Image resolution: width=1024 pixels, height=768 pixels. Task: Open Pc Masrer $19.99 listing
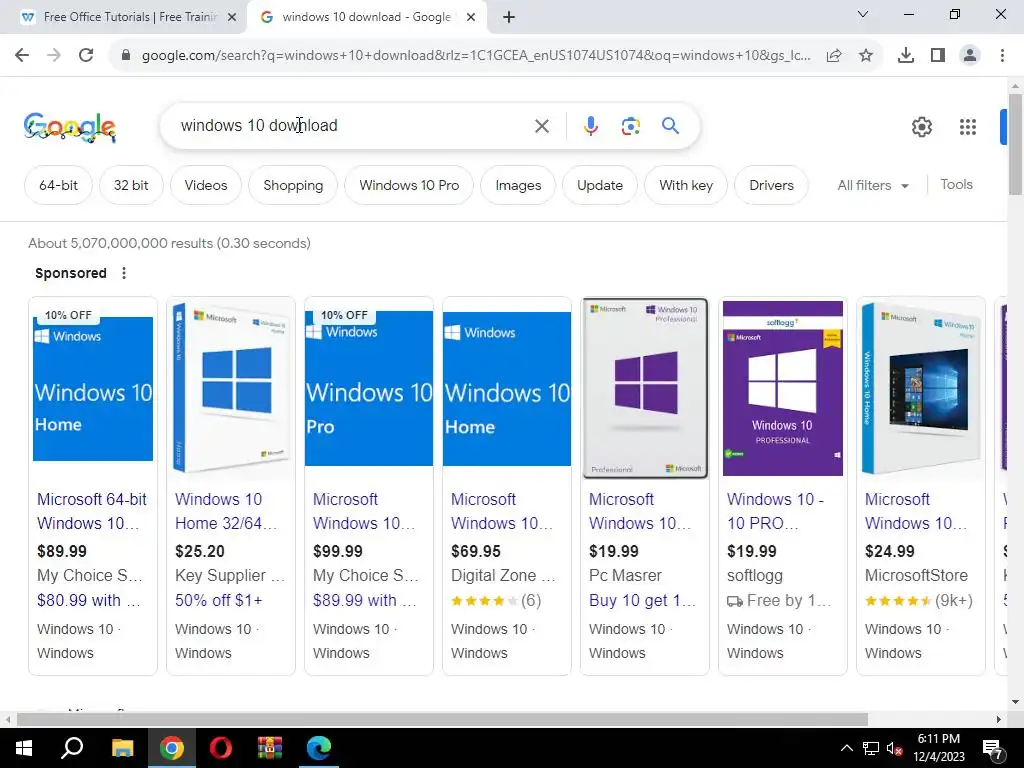pyautogui.click(x=639, y=511)
